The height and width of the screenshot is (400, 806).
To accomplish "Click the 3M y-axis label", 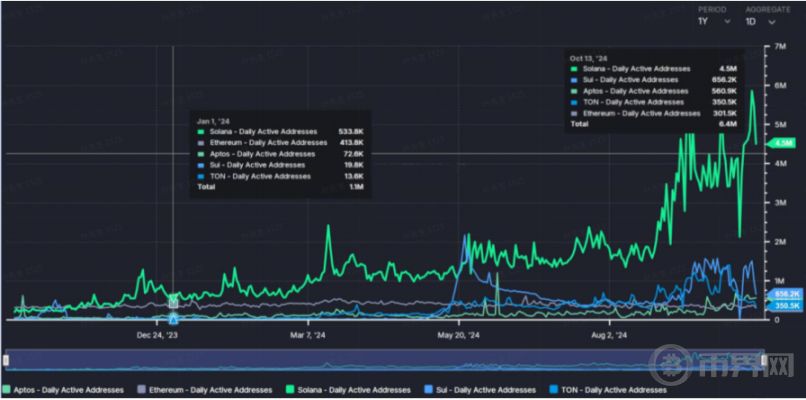I will tap(780, 203).
